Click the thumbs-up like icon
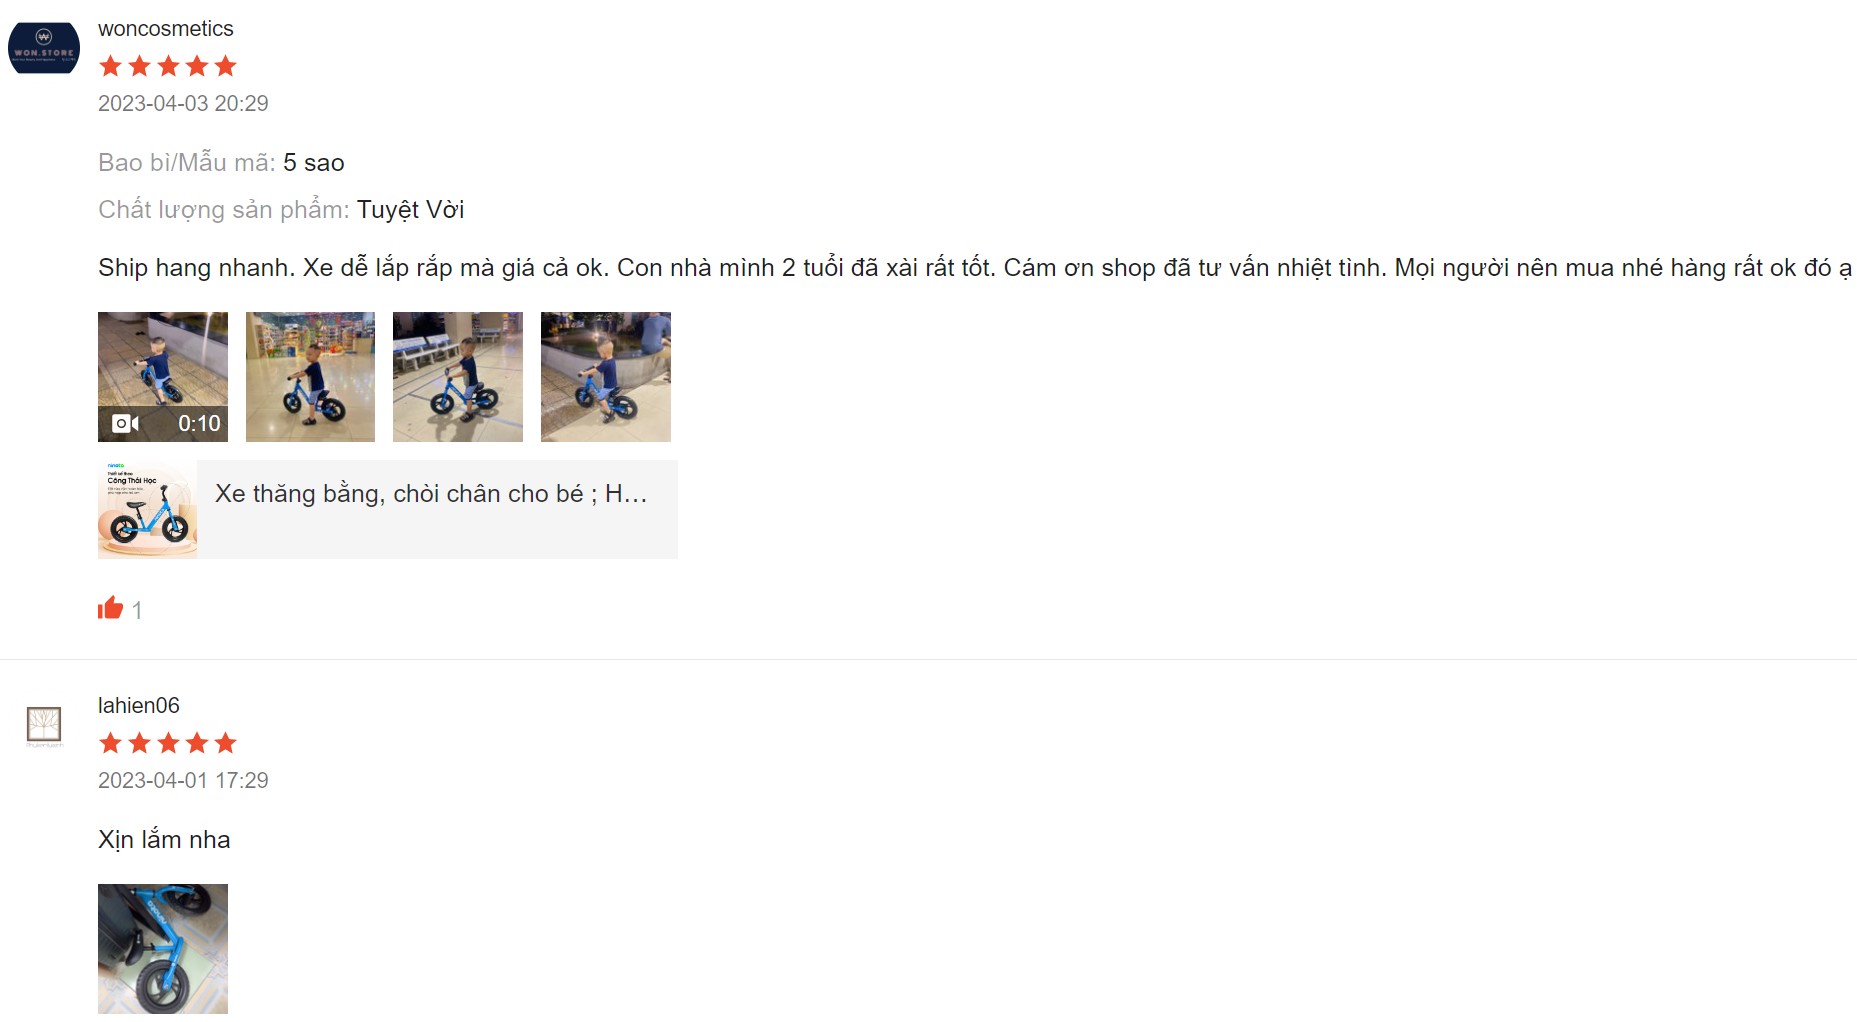 110,608
